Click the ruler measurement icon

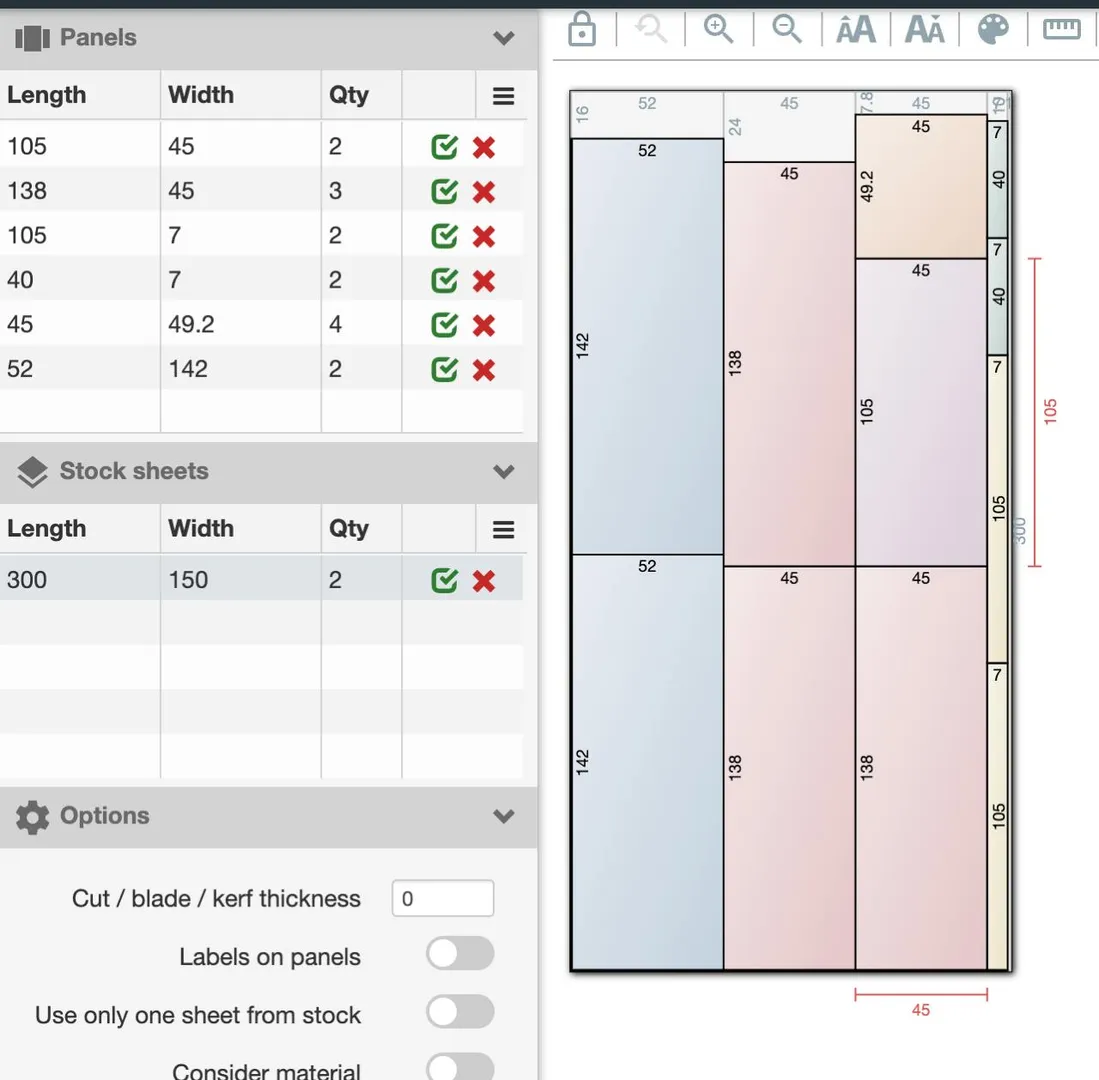point(1061,29)
